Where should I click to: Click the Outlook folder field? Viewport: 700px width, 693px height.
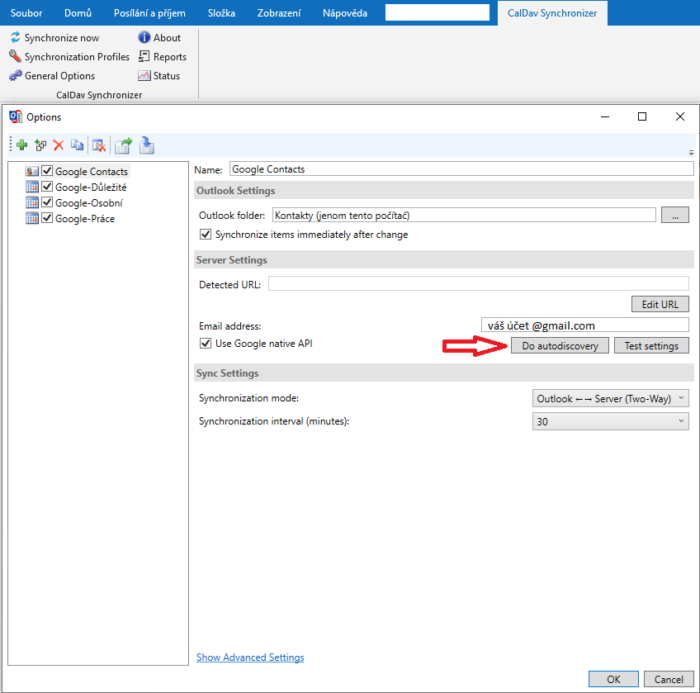[x=464, y=215]
